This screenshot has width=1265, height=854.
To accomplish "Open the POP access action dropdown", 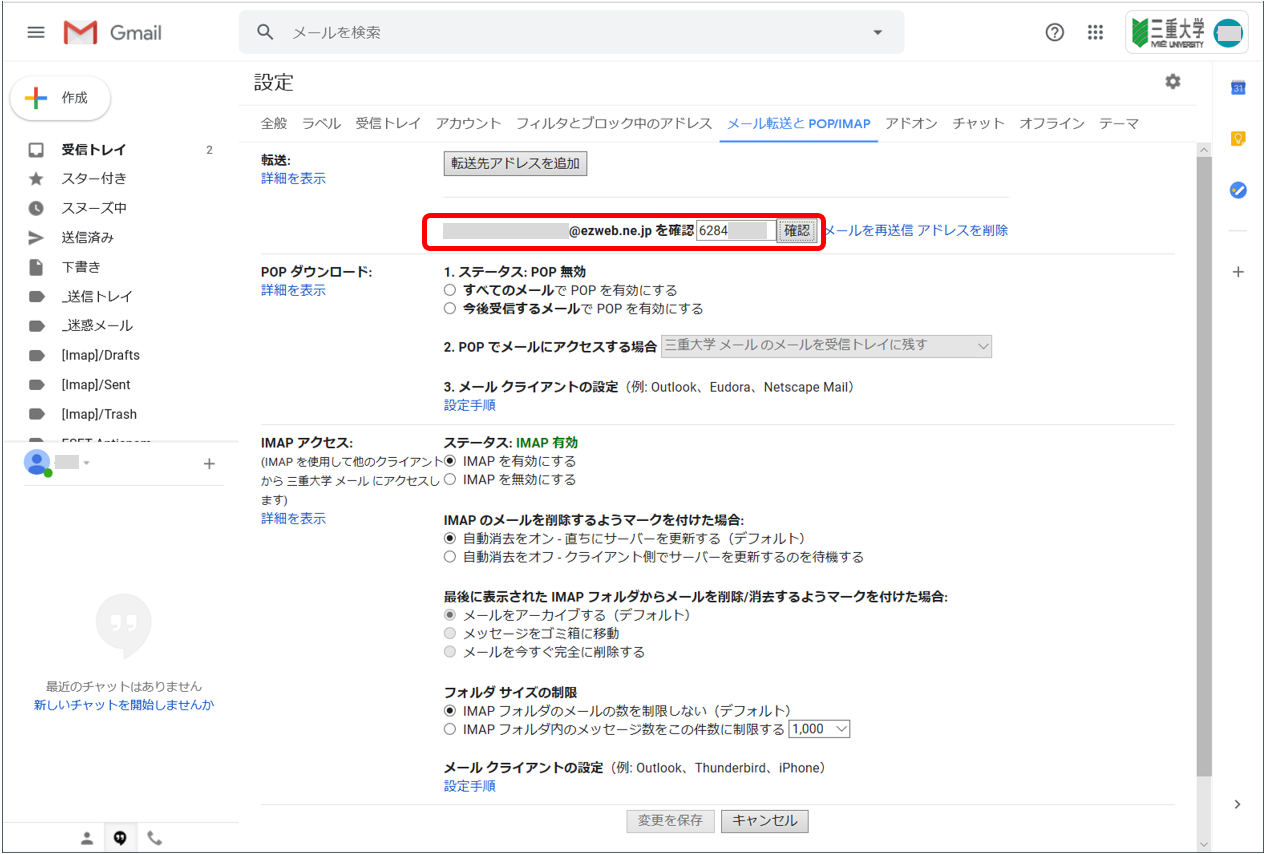I will [826, 346].
